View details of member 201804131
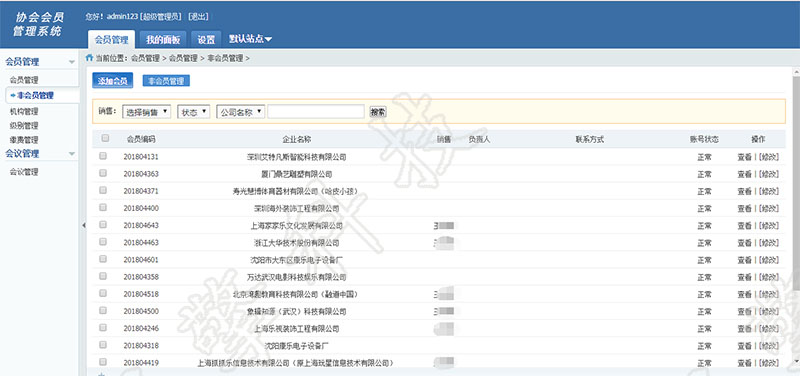 pyautogui.click(x=744, y=157)
